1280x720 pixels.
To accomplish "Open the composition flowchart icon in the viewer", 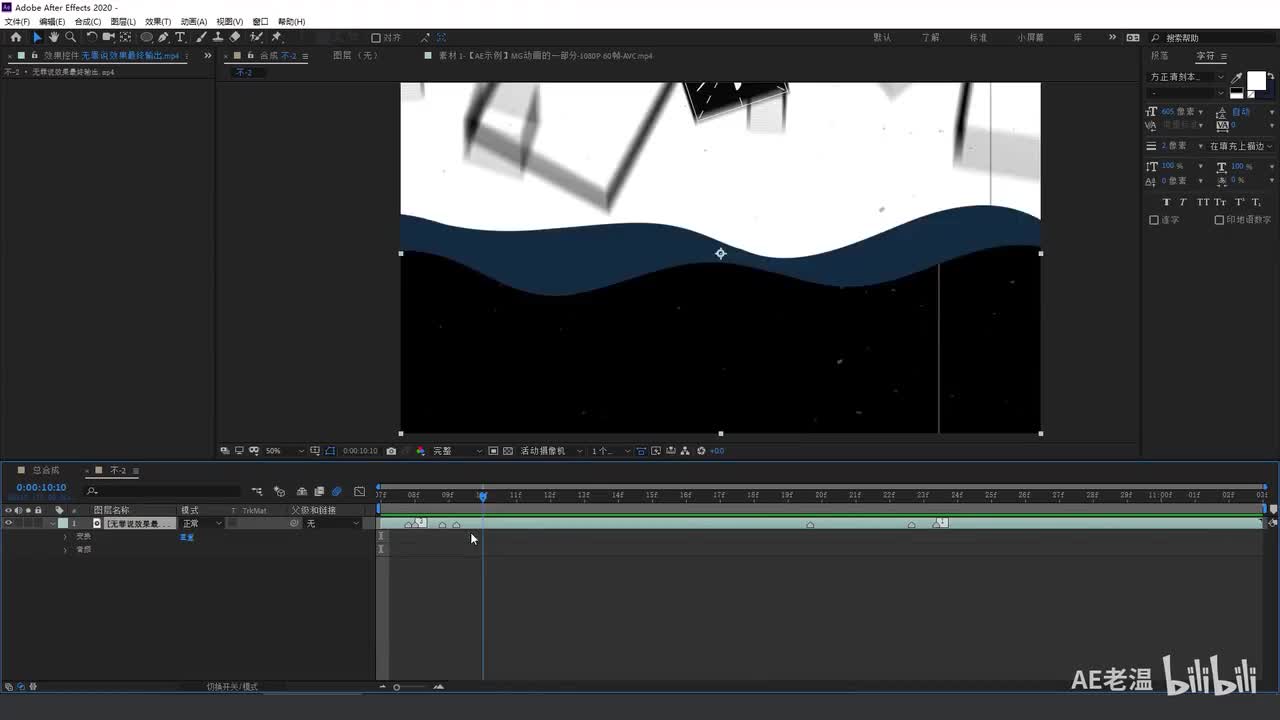I will pyautogui.click(x=685, y=451).
